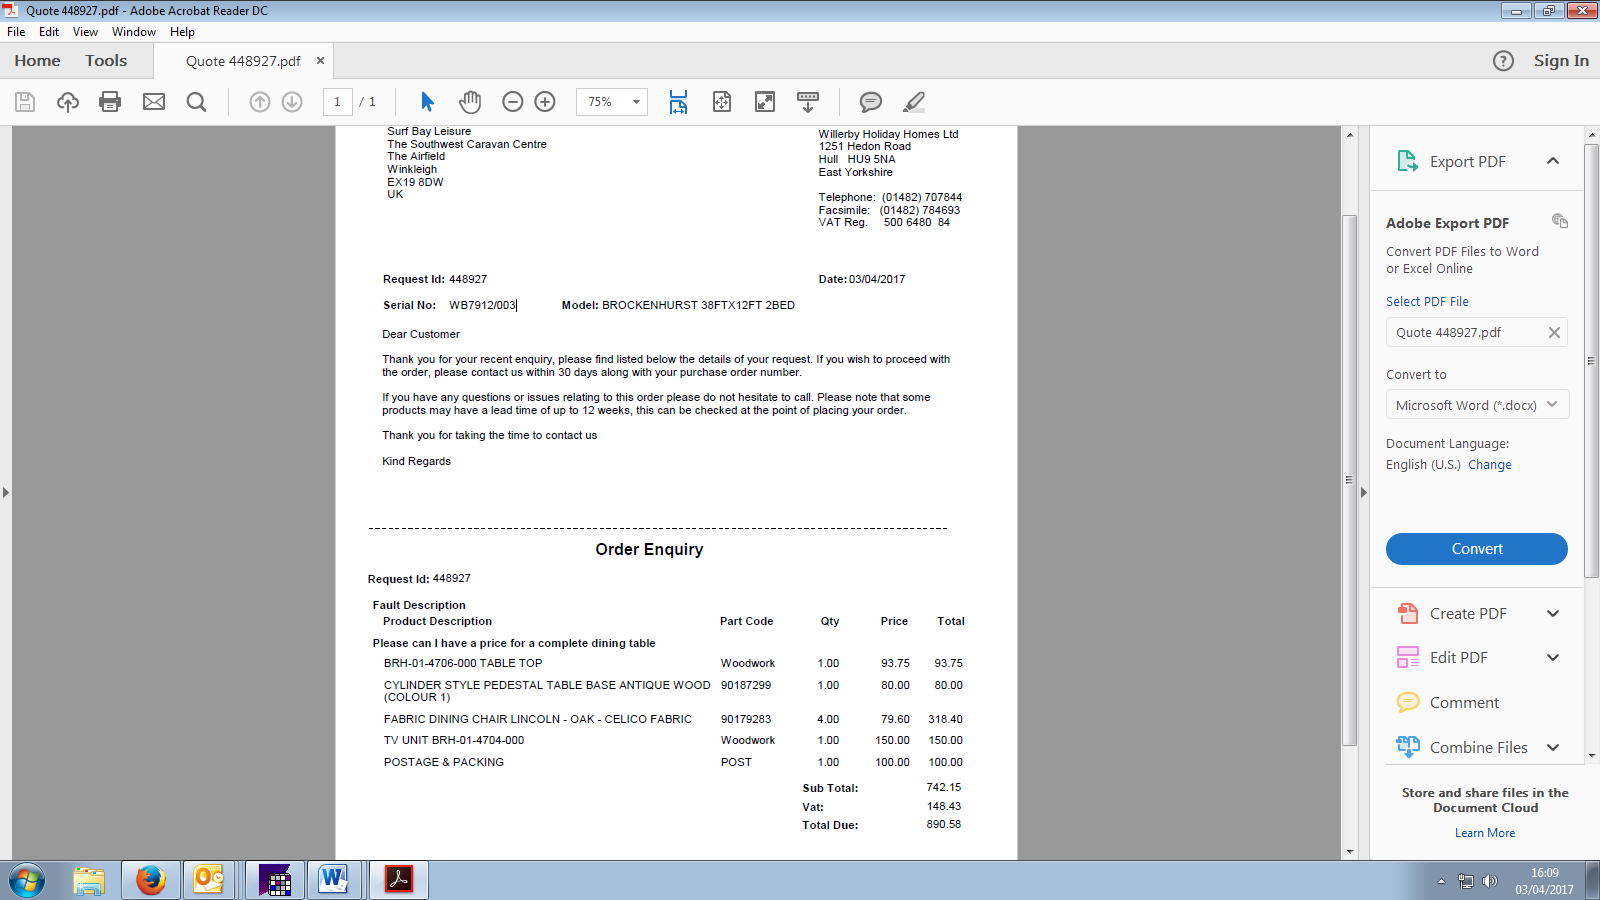Expand the Edit PDF section chevron
Viewport: 1600px width, 900px height.
click(x=1553, y=658)
